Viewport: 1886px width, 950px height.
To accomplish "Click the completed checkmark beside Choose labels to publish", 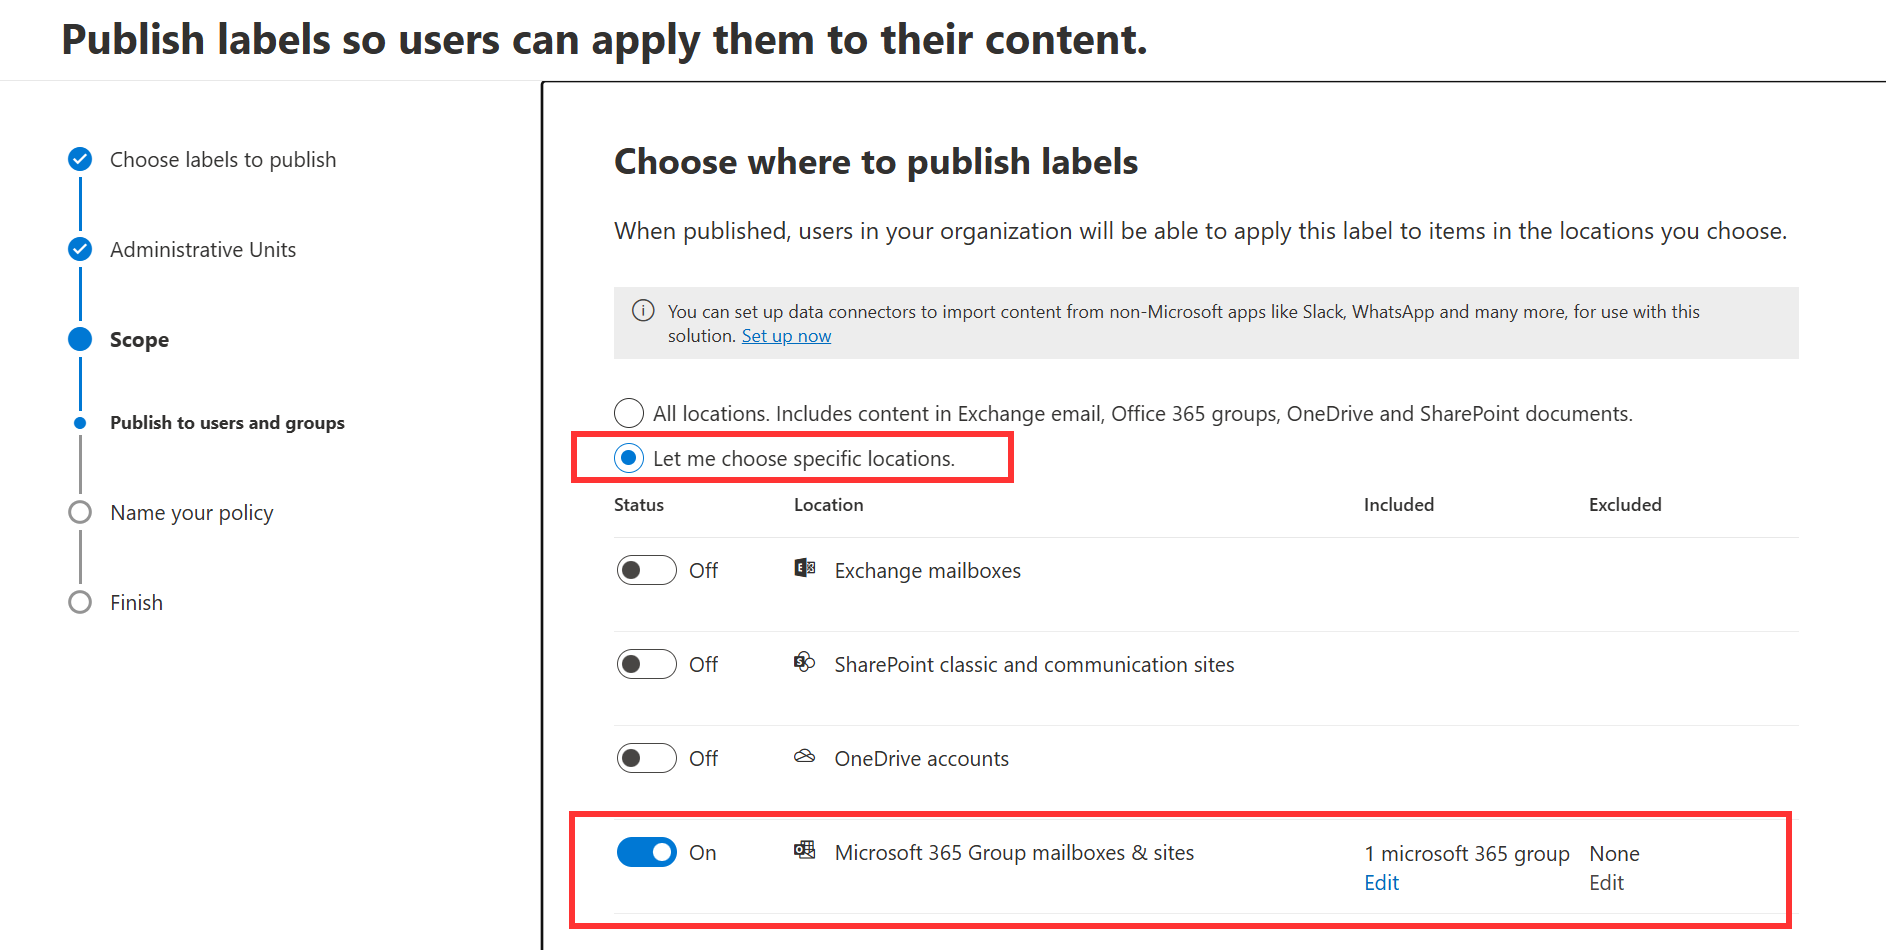I will (79, 159).
